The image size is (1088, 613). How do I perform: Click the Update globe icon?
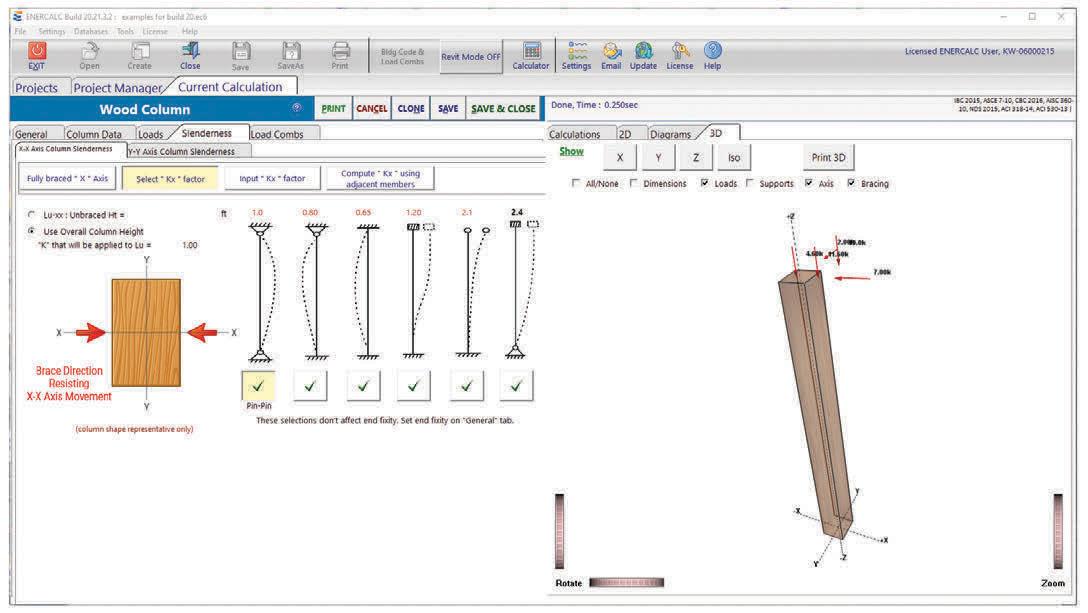pos(643,51)
